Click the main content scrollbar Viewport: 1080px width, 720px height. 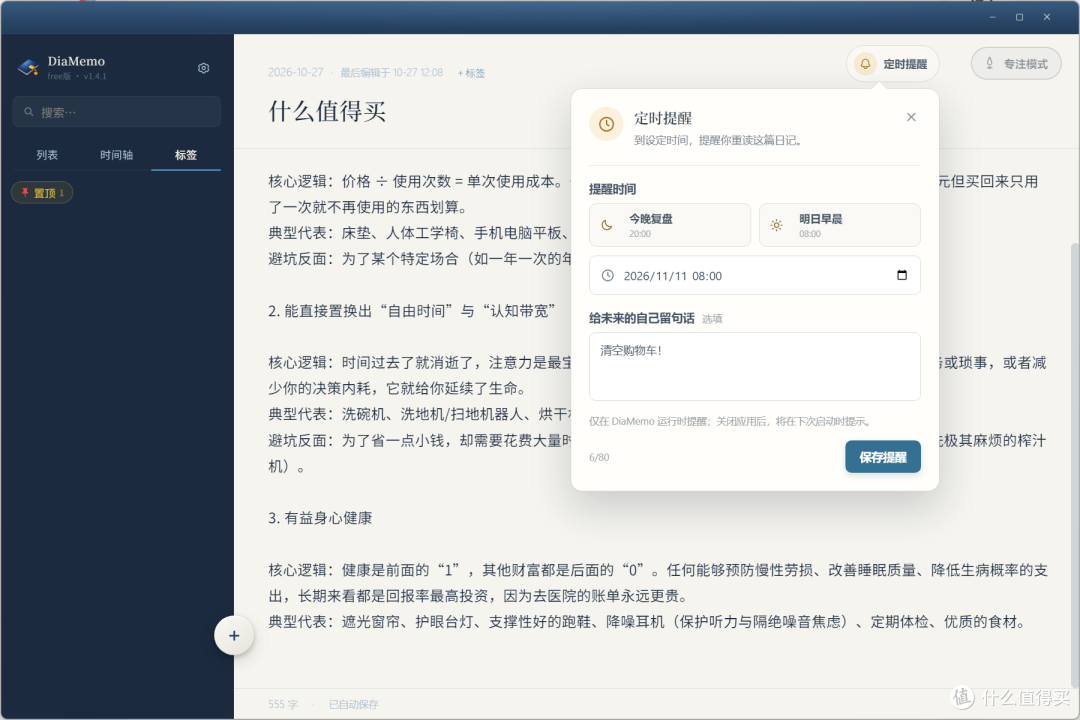[1074, 464]
